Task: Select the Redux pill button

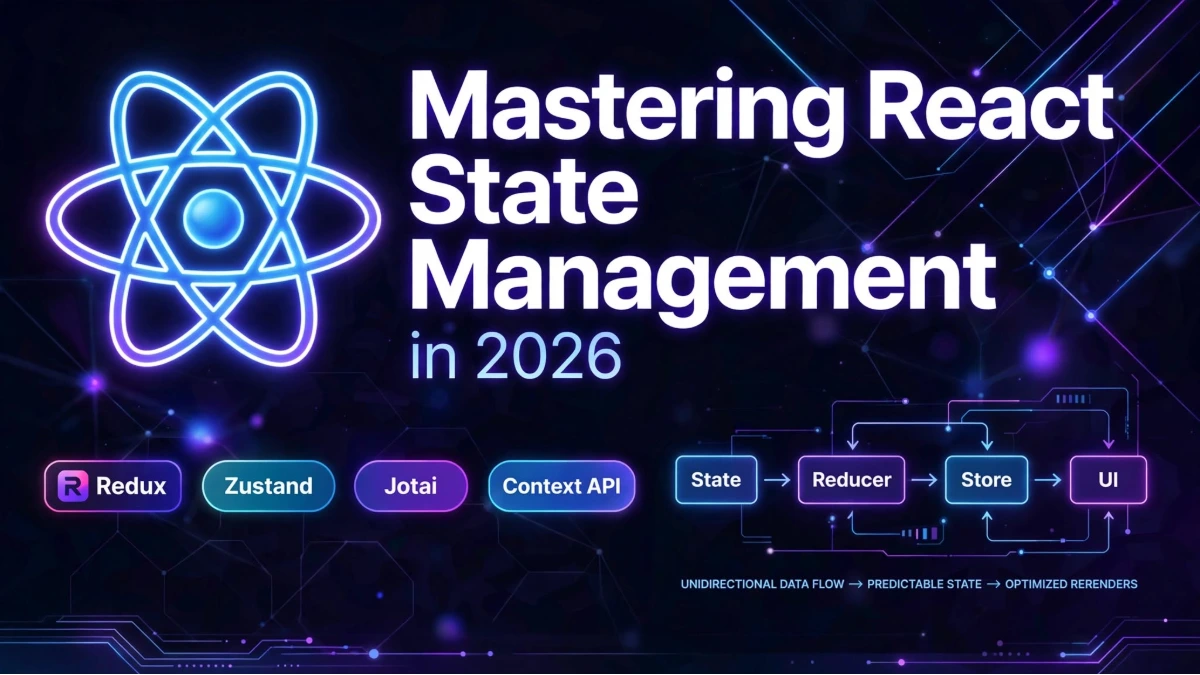Action: 113,487
